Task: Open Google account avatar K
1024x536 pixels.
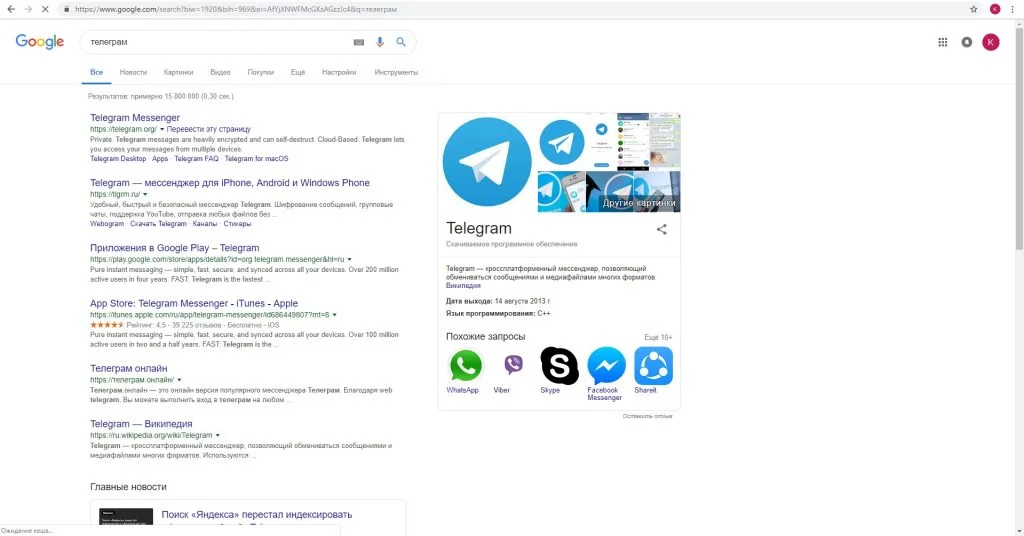Action: tap(991, 42)
